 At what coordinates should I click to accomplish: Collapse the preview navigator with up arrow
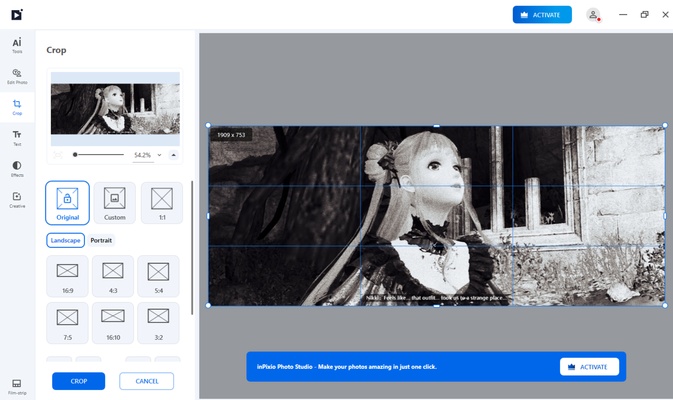pos(173,155)
